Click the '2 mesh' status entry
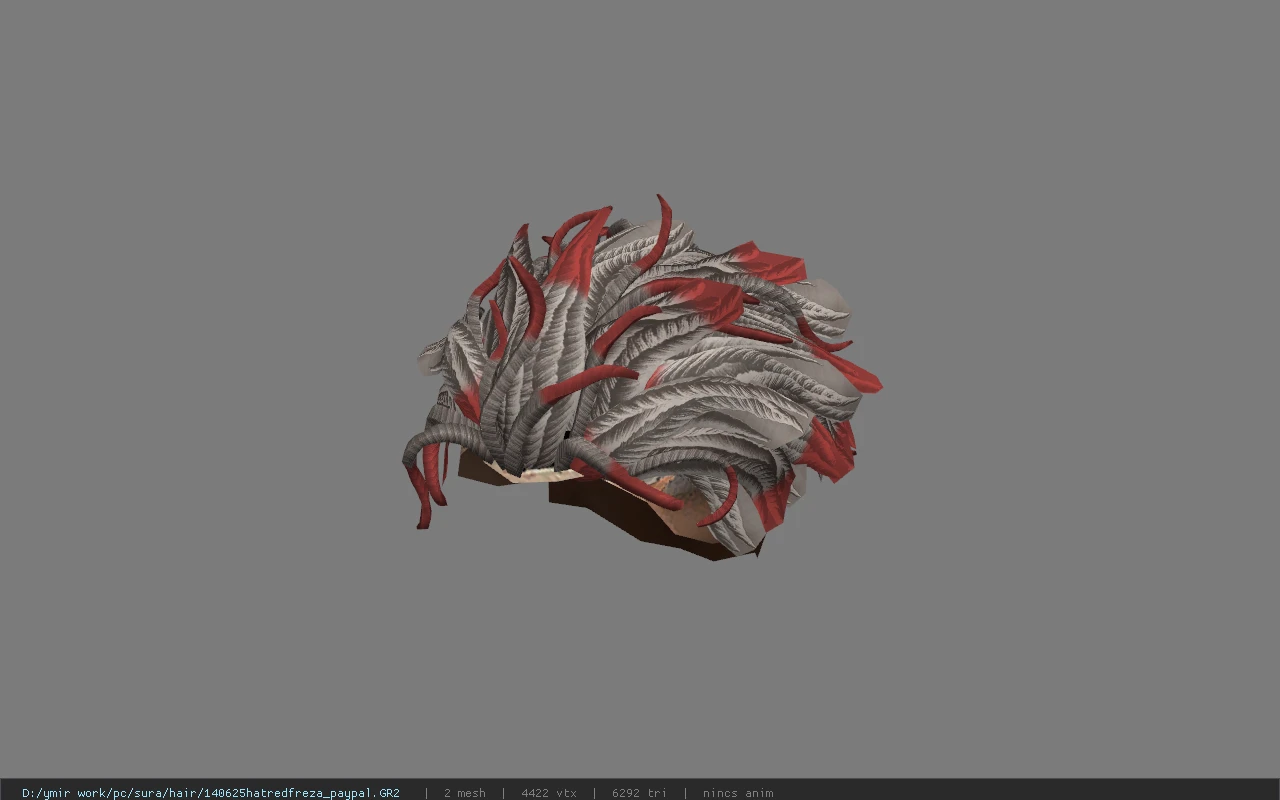The image size is (1280, 800). tap(465, 793)
